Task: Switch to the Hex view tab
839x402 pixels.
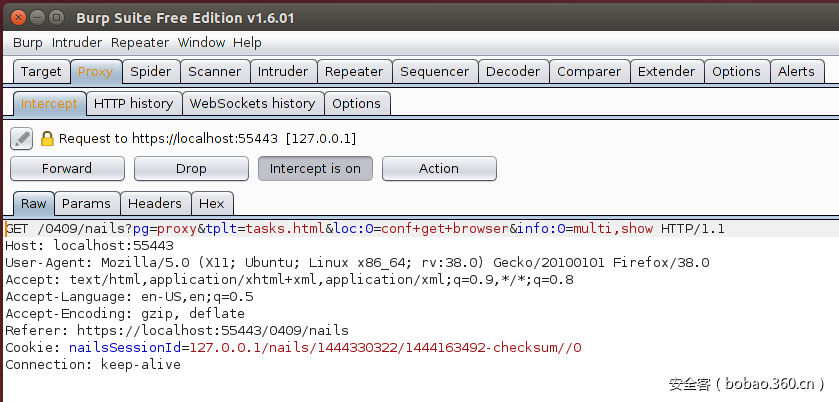Action: (x=212, y=203)
